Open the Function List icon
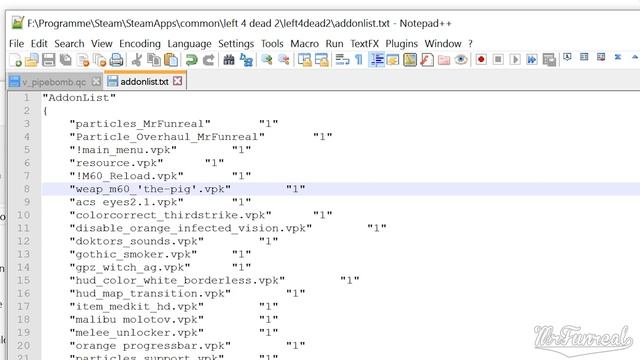Viewport: 640px width, 360px height. tap(427, 60)
